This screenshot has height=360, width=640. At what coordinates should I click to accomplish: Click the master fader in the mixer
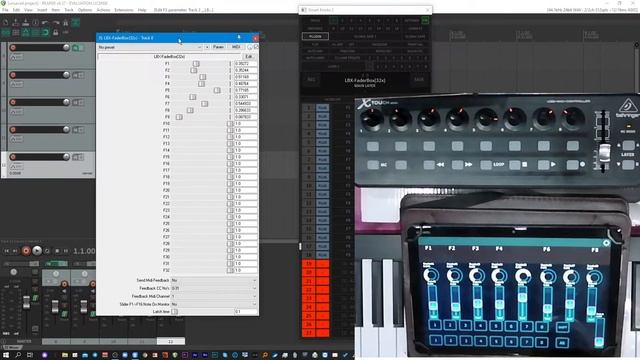point(27,302)
